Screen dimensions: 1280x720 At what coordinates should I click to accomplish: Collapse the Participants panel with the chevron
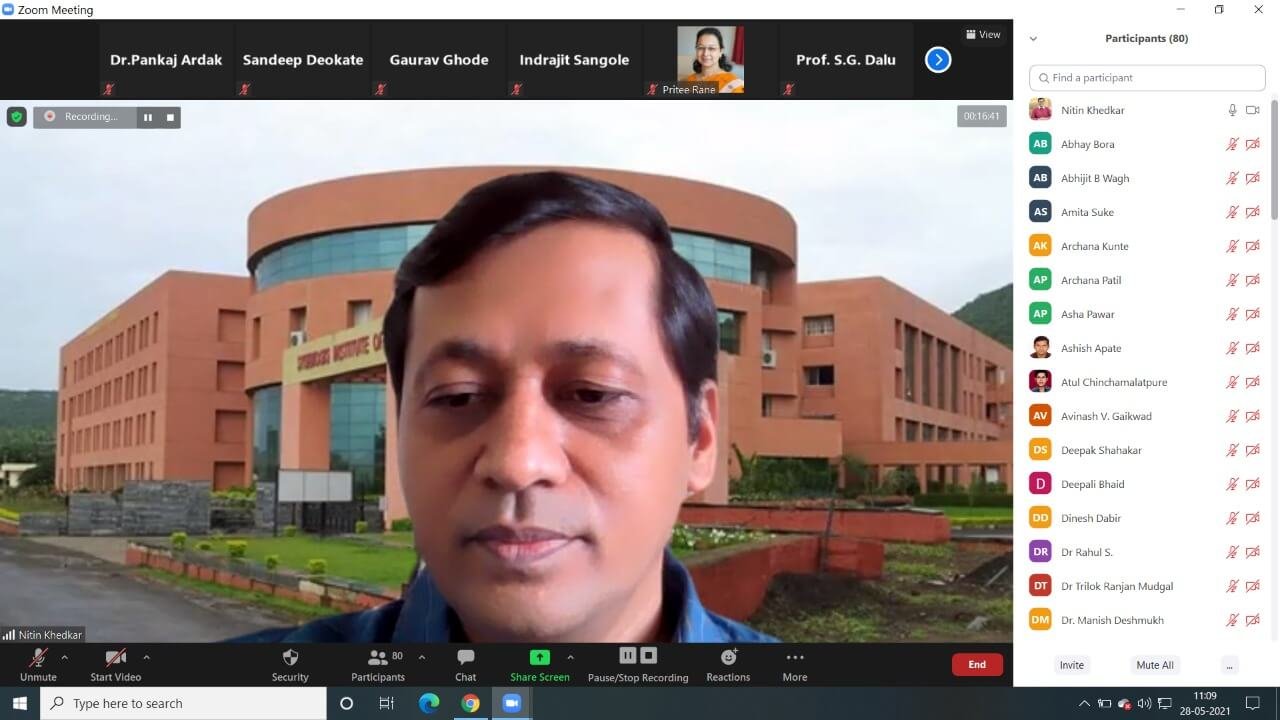tap(1033, 39)
